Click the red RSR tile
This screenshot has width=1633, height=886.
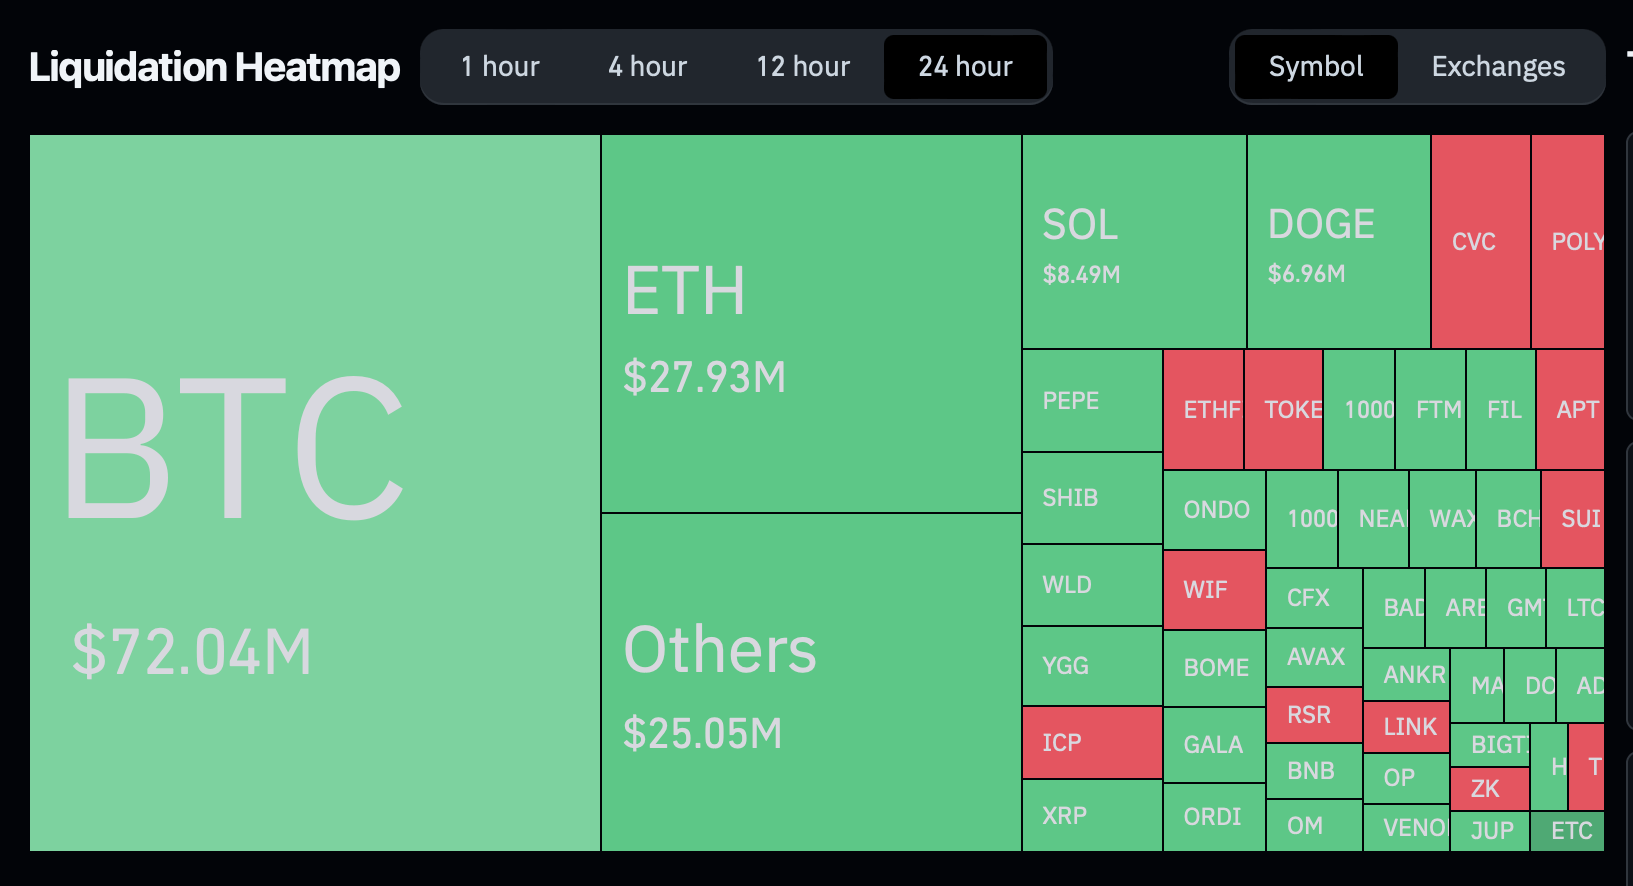1314,715
